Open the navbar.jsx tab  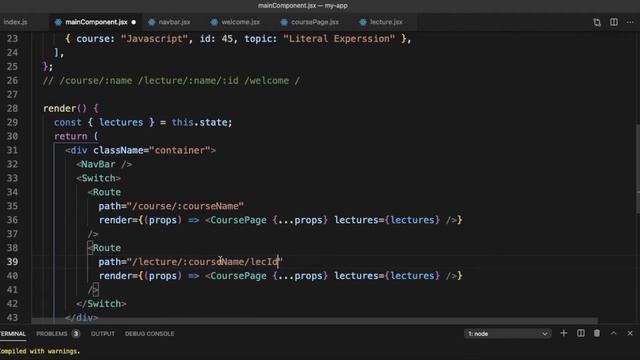[174, 22]
